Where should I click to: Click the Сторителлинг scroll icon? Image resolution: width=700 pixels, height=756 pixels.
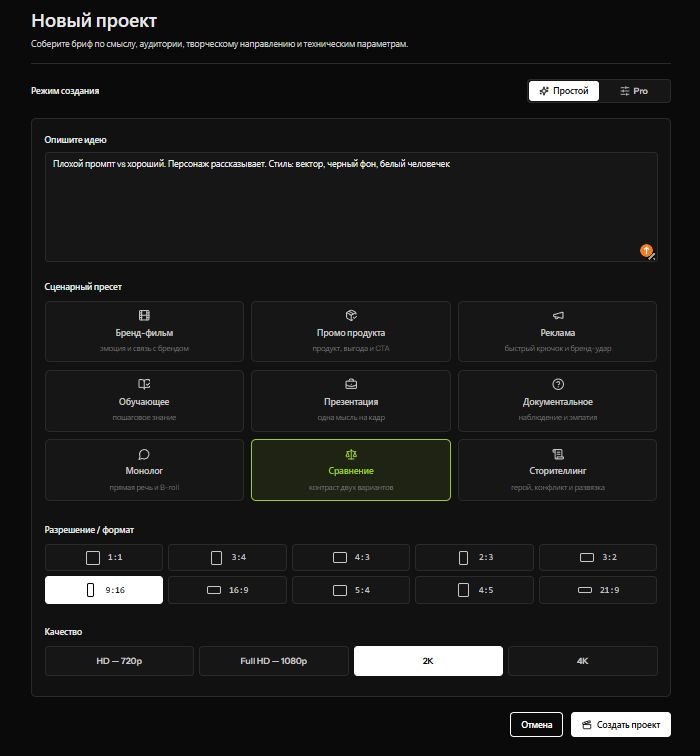[558, 454]
